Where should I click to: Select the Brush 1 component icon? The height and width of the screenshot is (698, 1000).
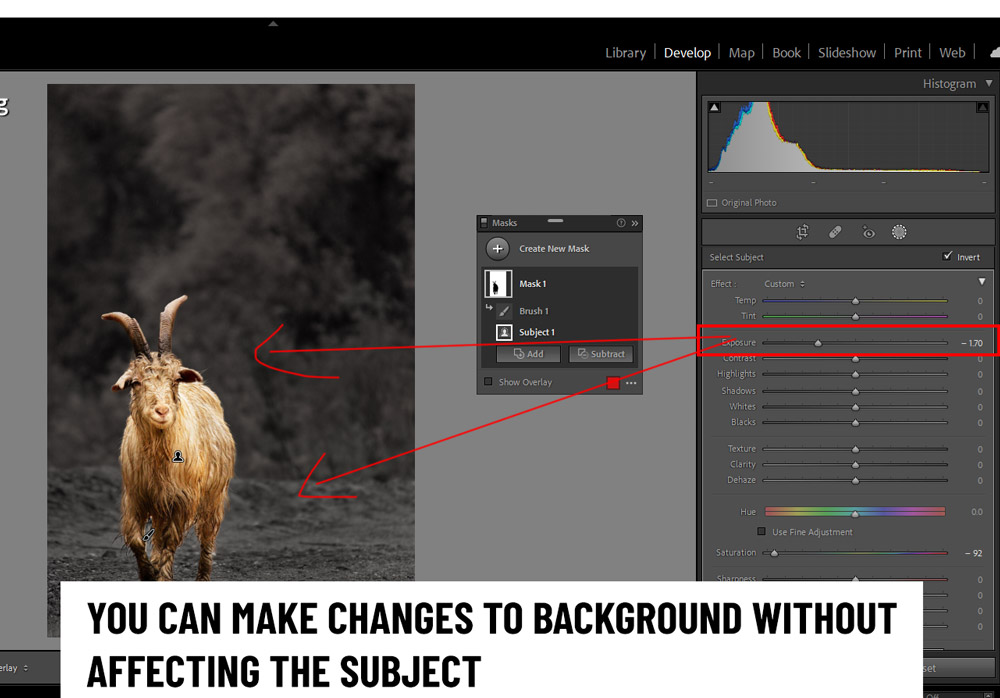[x=504, y=311]
